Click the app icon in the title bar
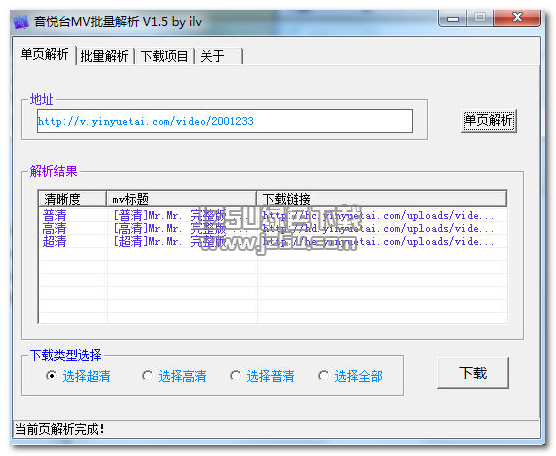This screenshot has height=456, width=556. [x=21, y=22]
